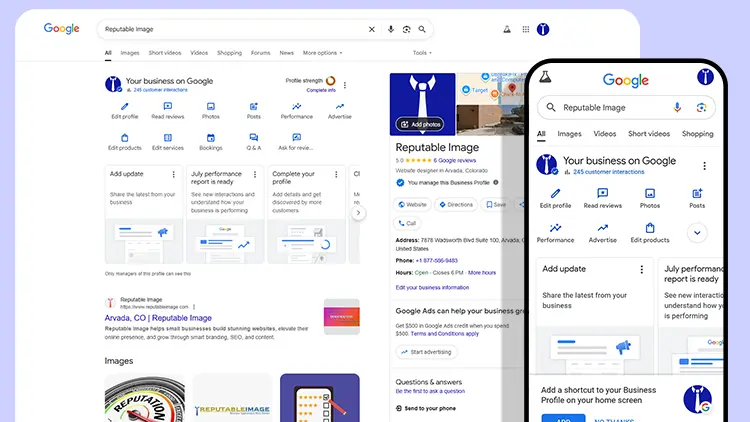Open the Google apps grid

pos(526,29)
